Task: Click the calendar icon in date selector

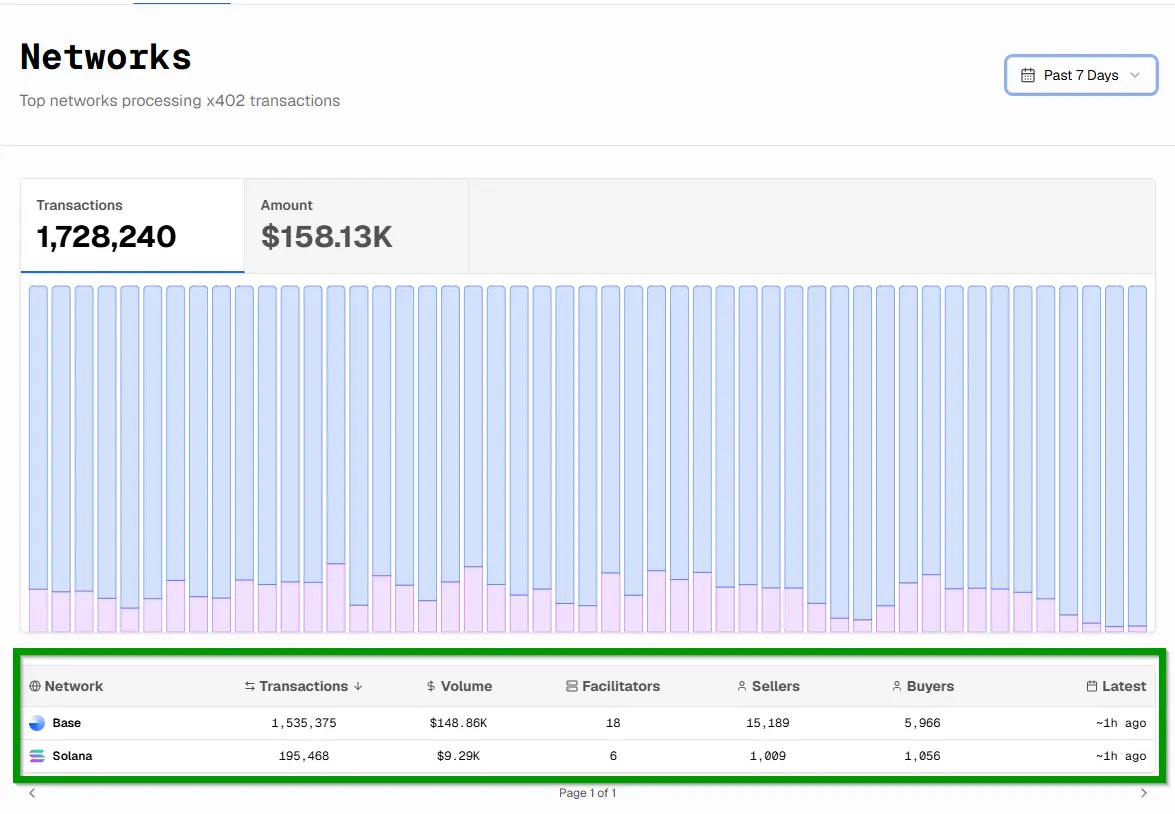Action: pyautogui.click(x=1028, y=75)
